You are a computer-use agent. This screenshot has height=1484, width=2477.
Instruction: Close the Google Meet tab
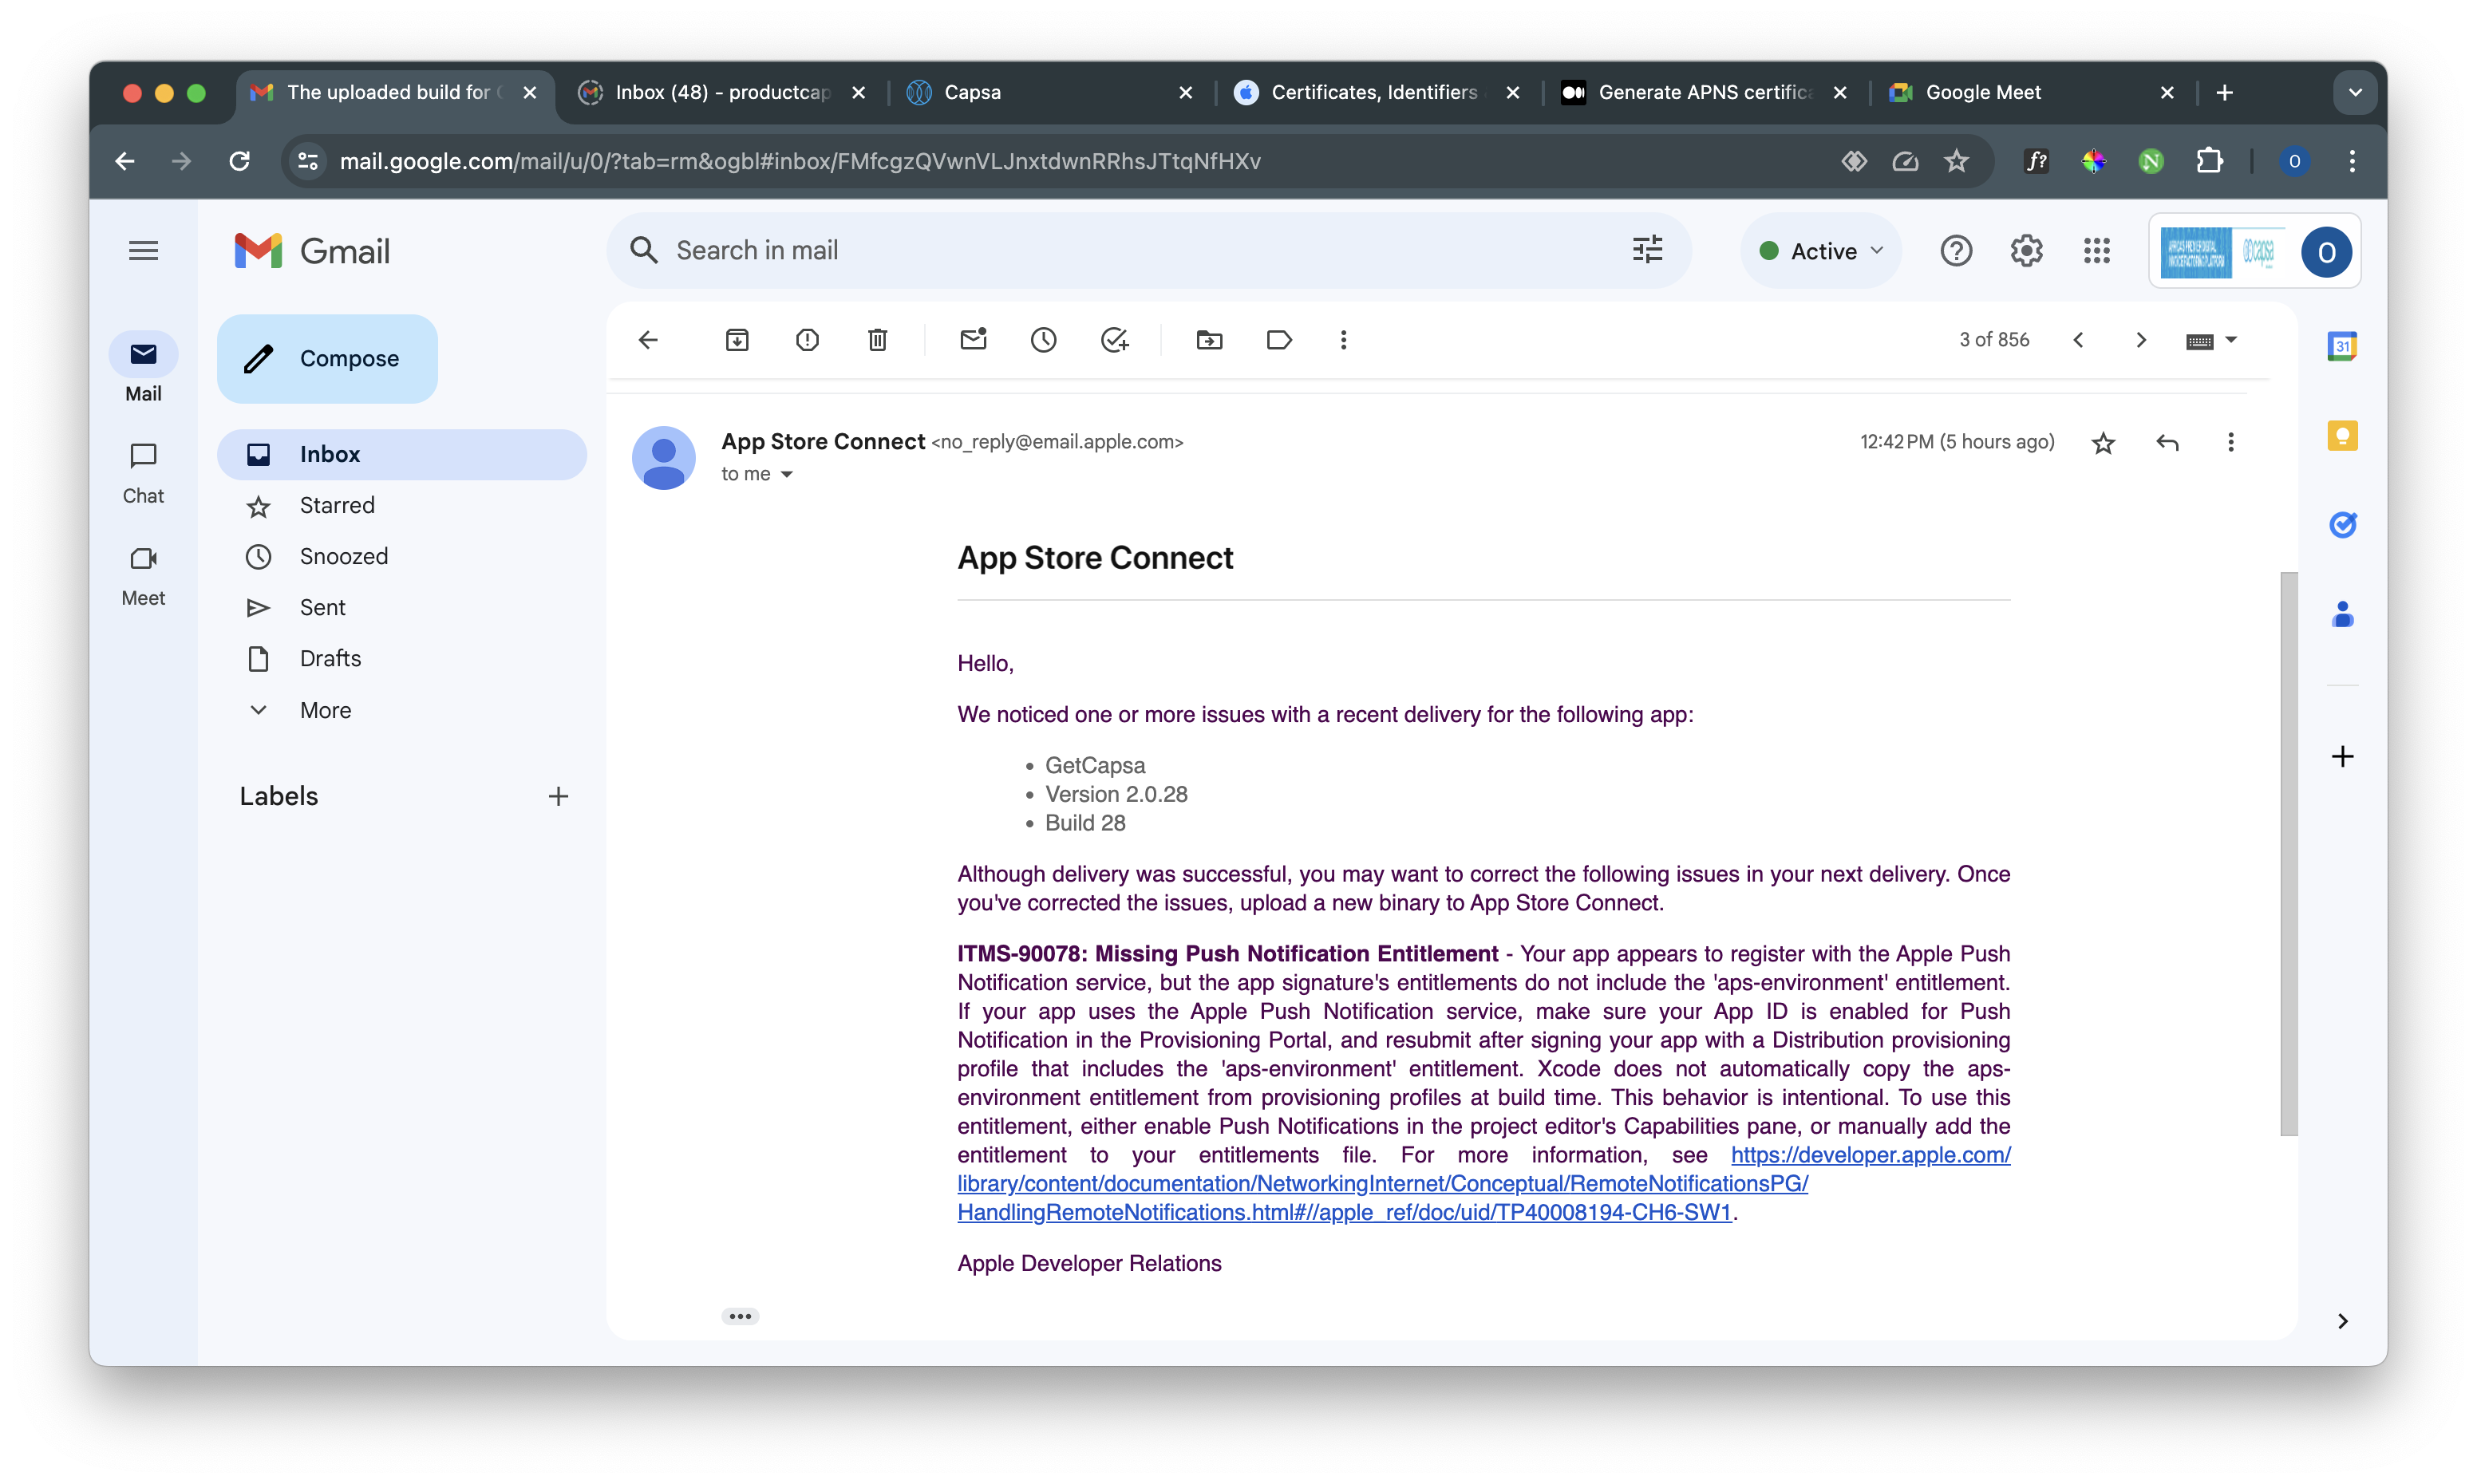tap(2167, 92)
